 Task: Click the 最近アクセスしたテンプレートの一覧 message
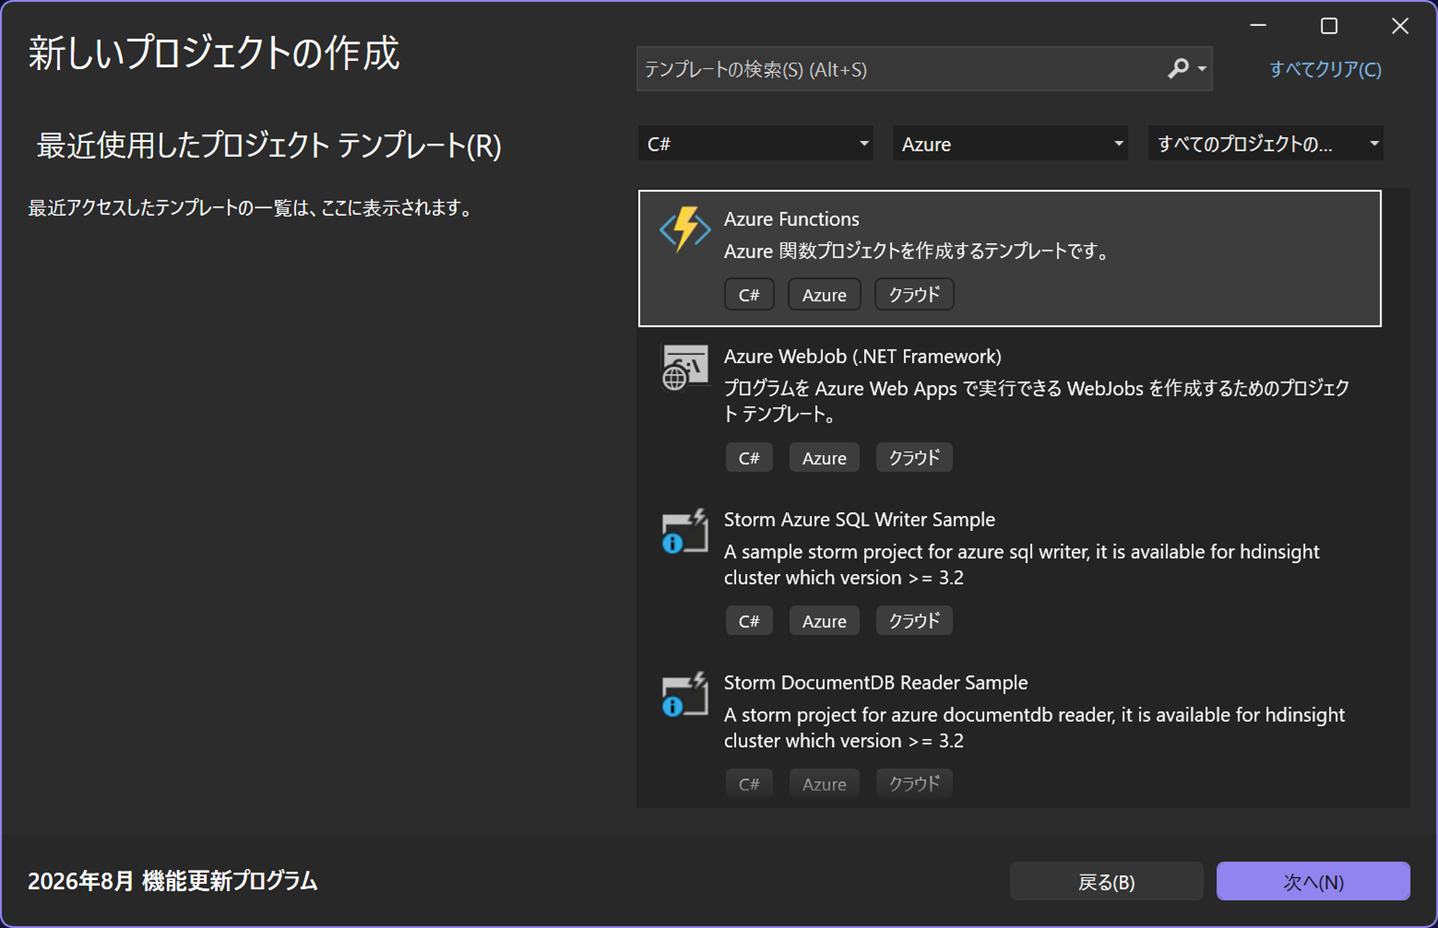tap(251, 208)
